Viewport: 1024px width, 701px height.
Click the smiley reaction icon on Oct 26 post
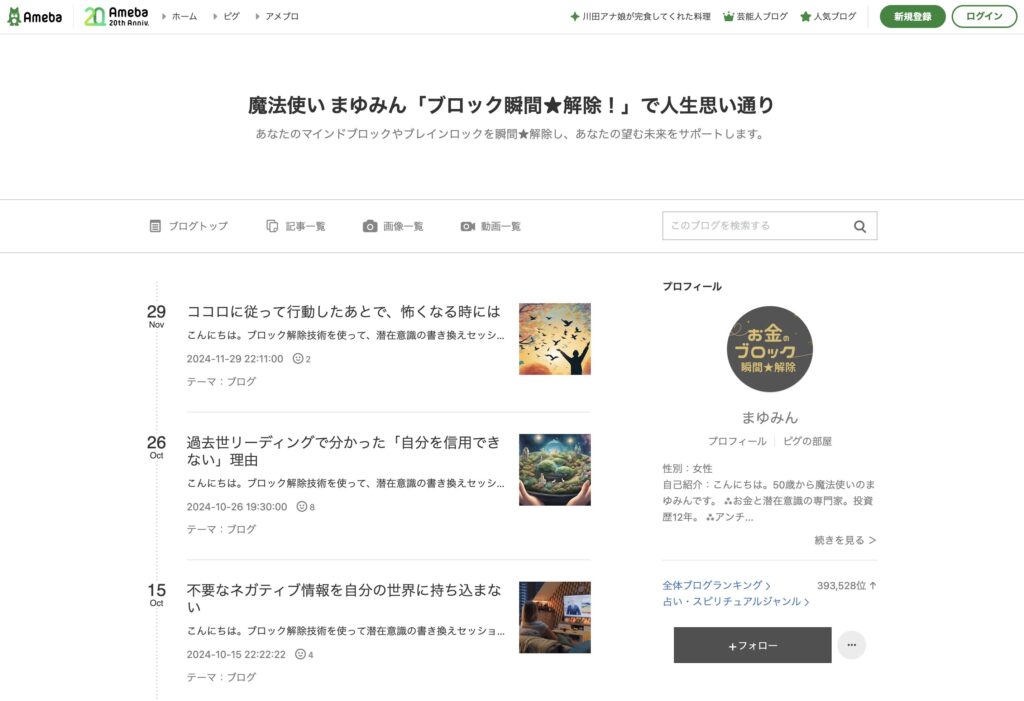(x=302, y=506)
